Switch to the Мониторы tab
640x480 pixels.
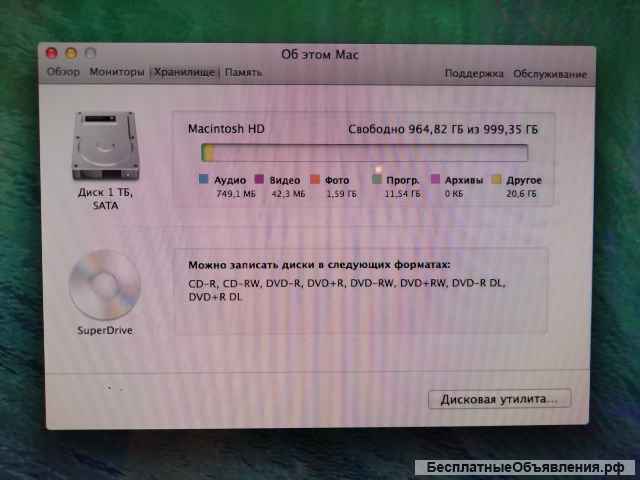click(117, 72)
